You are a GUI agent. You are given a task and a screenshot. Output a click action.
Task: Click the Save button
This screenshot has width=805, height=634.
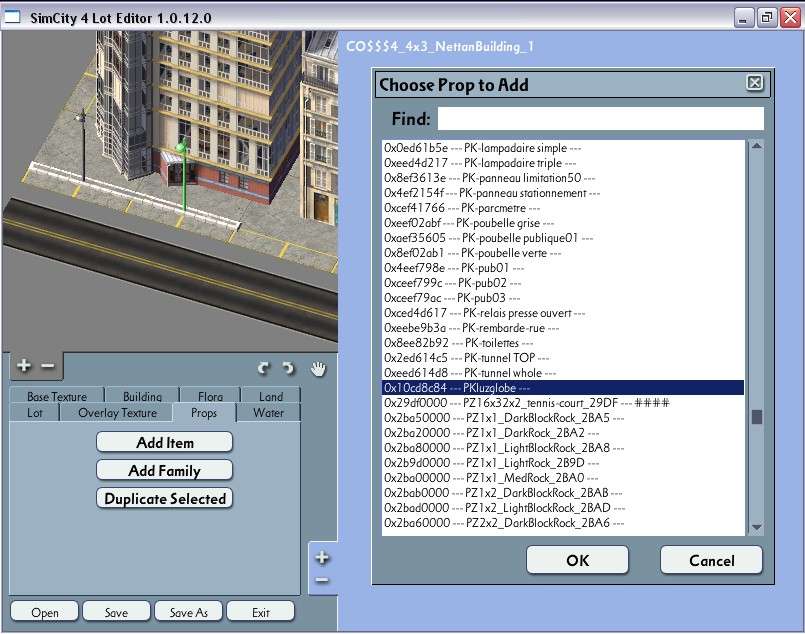(x=117, y=612)
